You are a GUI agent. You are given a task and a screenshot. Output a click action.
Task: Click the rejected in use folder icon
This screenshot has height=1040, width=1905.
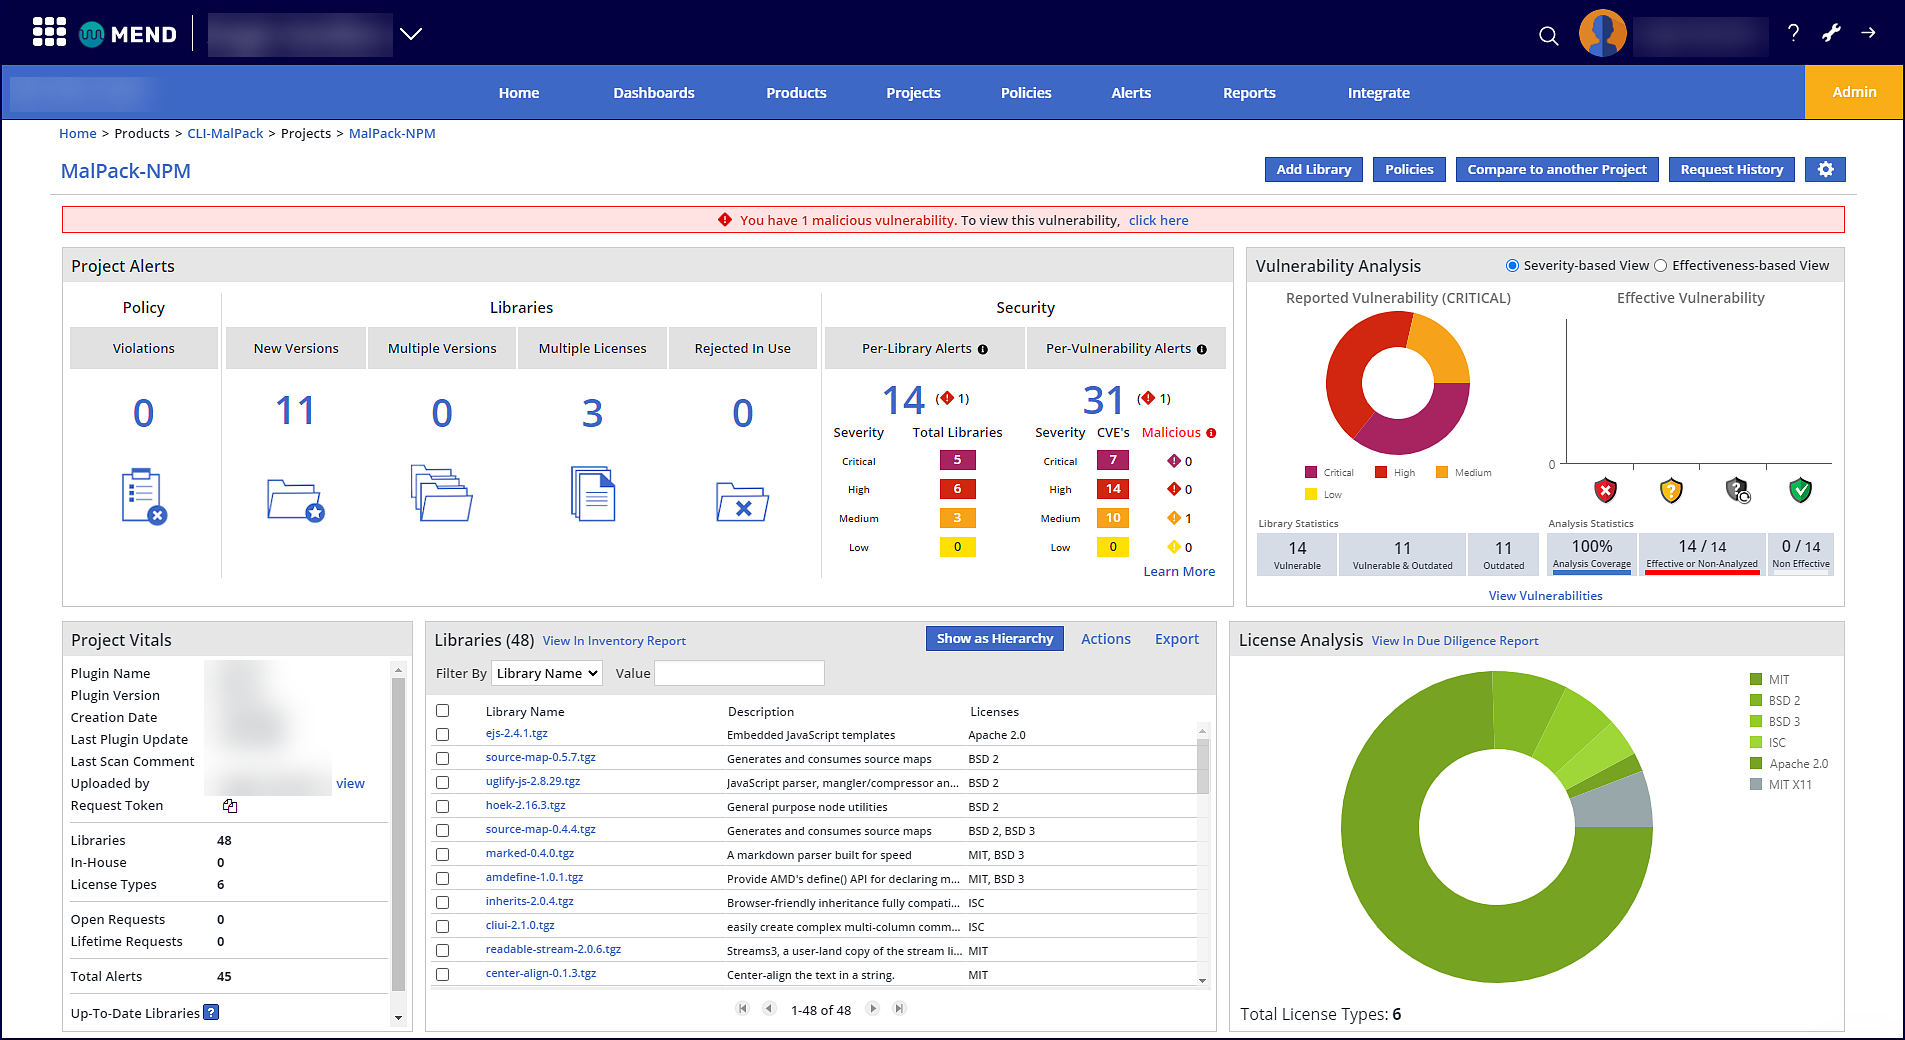point(742,500)
